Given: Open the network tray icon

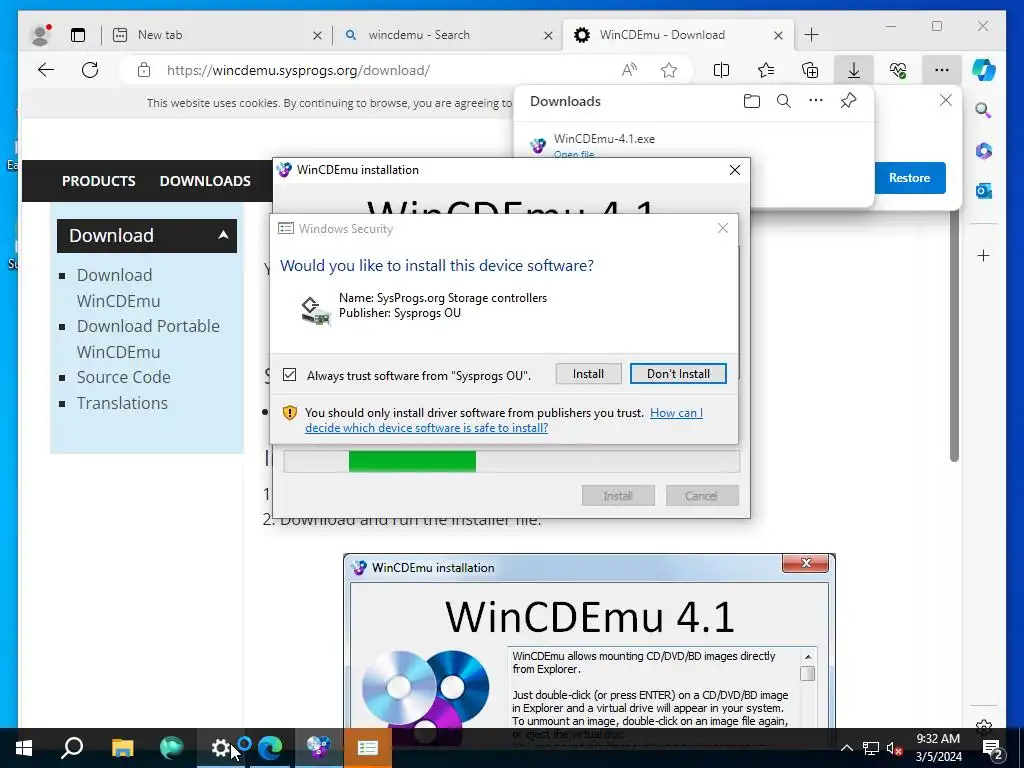Looking at the screenshot, I should (x=871, y=748).
